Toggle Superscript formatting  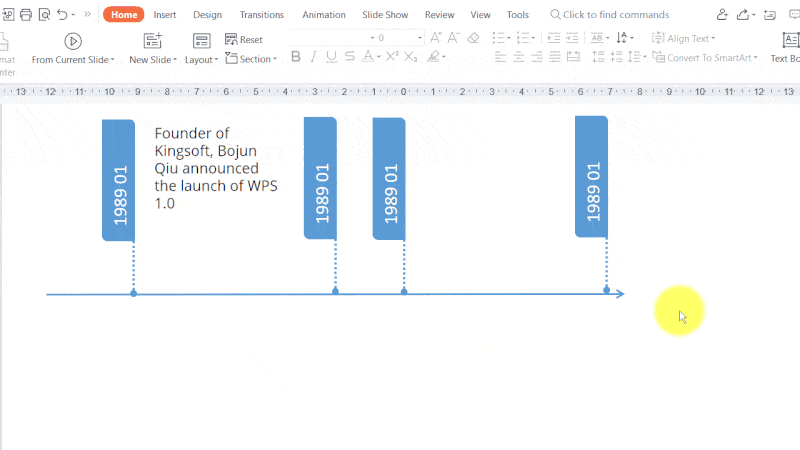(392, 56)
